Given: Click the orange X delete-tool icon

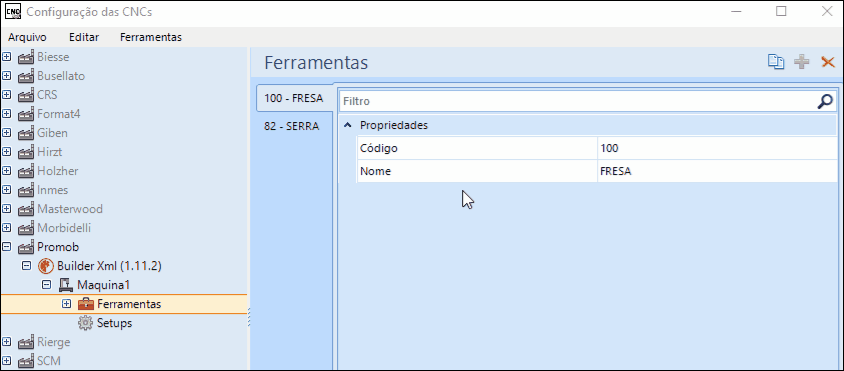Looking at the screenshot, I should tap(828, 62).
